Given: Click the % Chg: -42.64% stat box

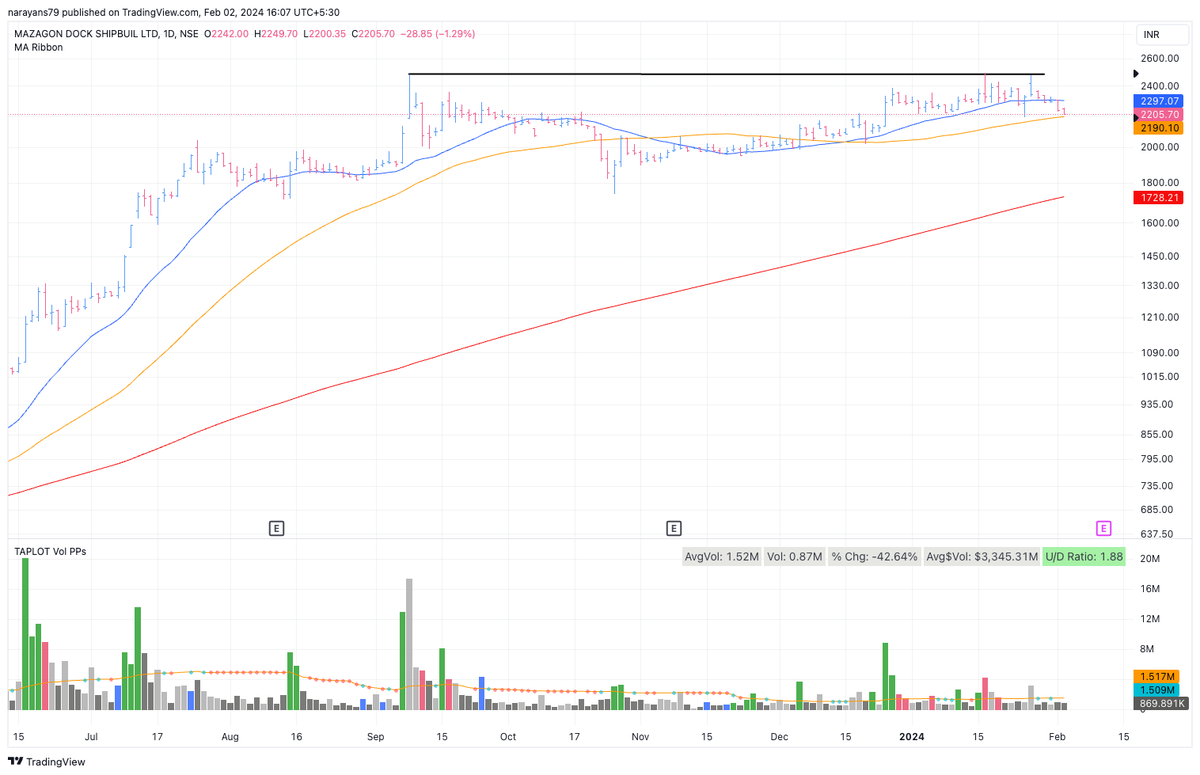Looking at the screenshot, I should click(x=875, y=556).
